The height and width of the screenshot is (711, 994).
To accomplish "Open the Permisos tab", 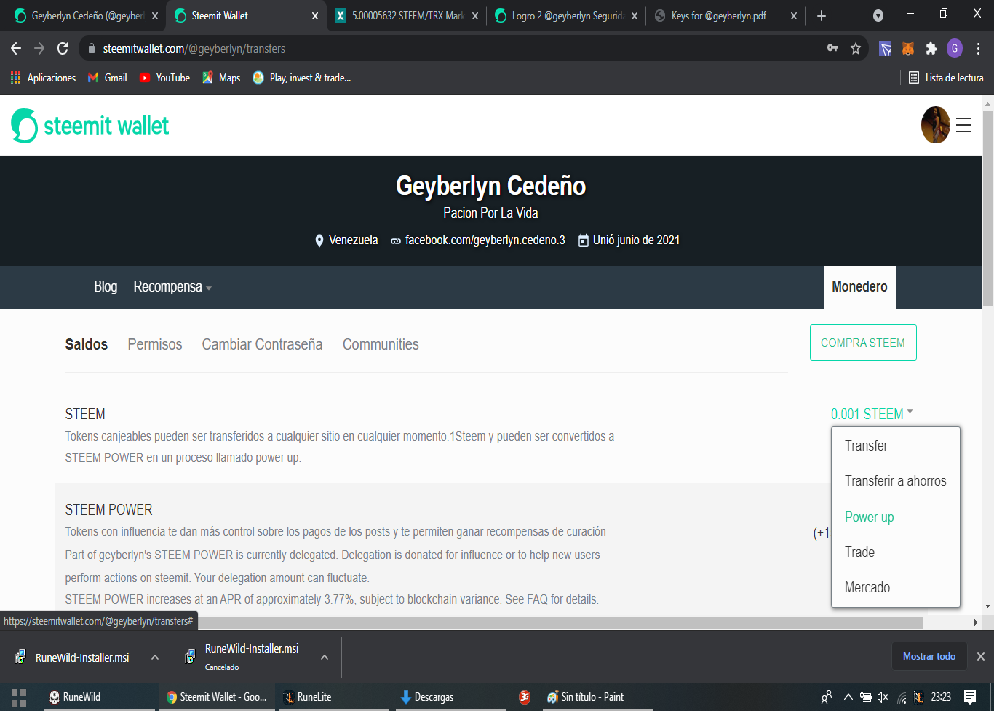I will pos(155,345).
